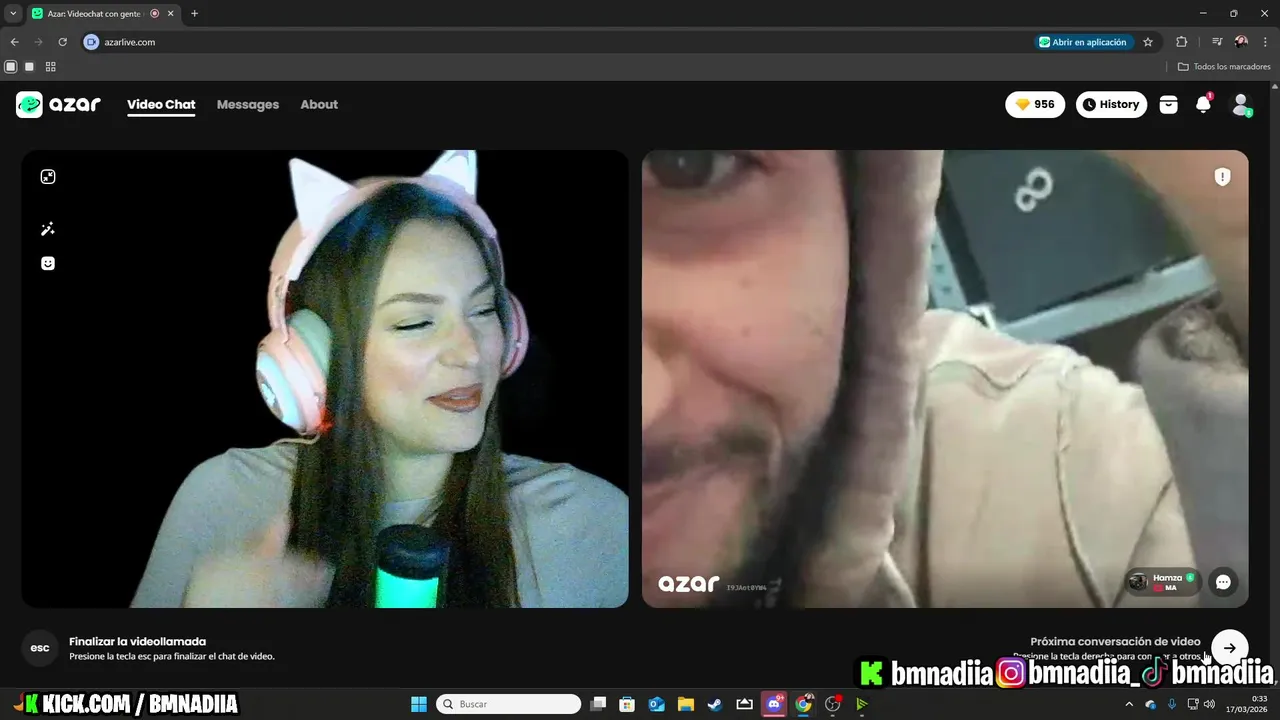Open the Azar shop icon

[1168, 104]
